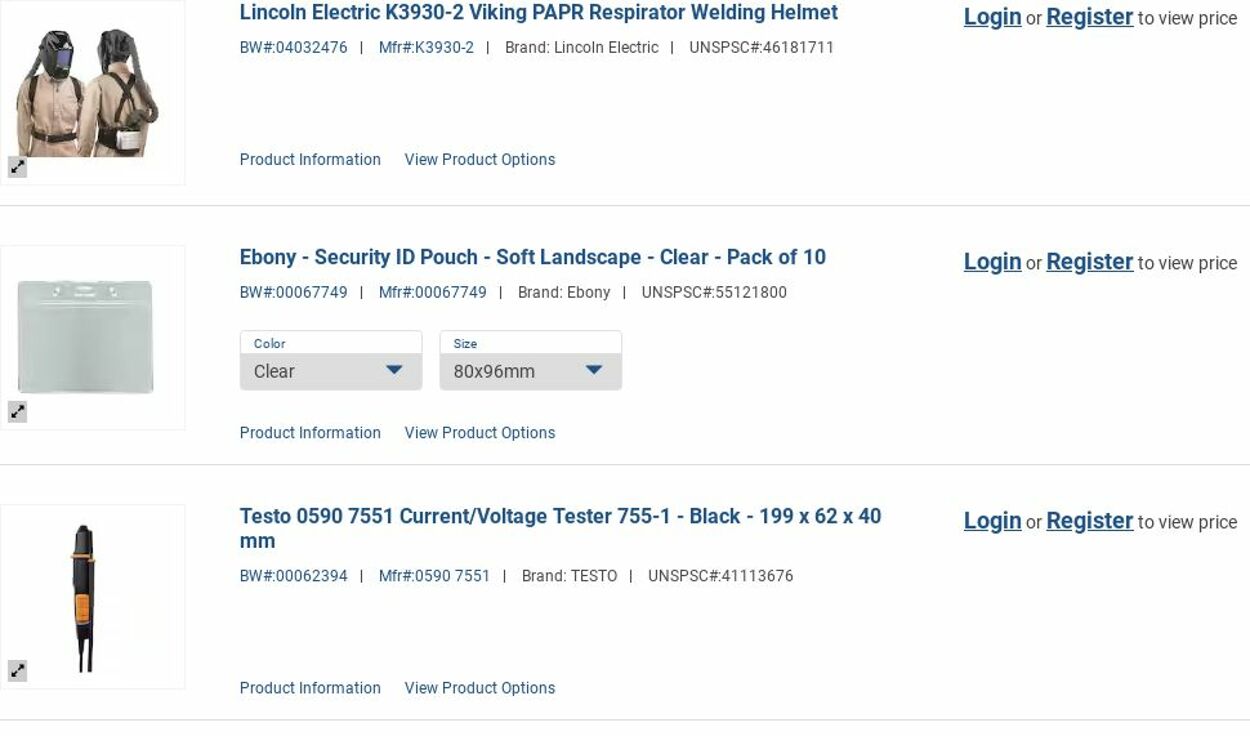Expand the welding helmet image with the enlarge icon
Screen dimensions: 1250x736
click(18, 168)
